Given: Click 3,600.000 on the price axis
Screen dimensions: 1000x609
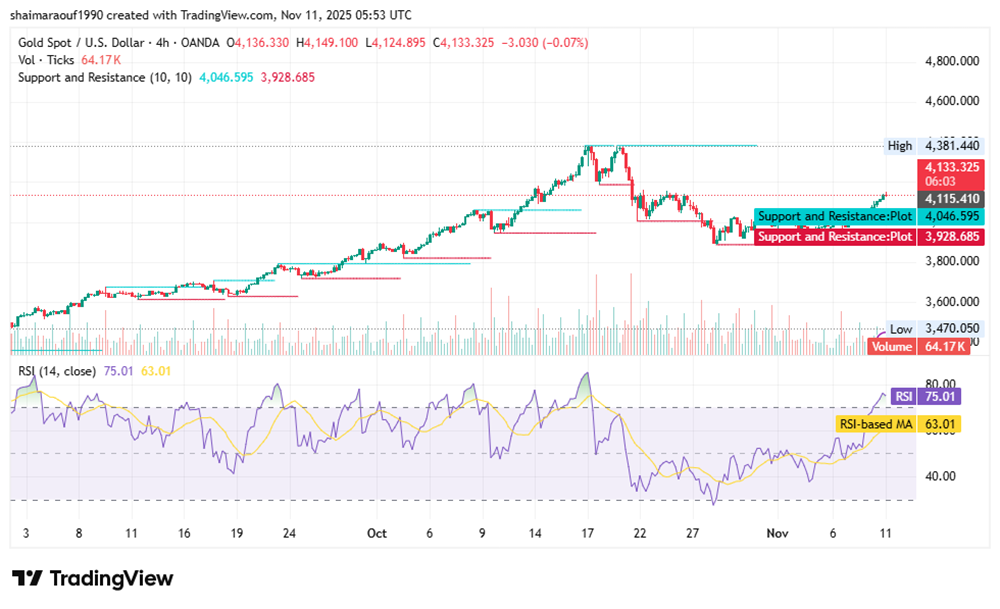Looking at the screenshot, I should click(x=950, y=301).
